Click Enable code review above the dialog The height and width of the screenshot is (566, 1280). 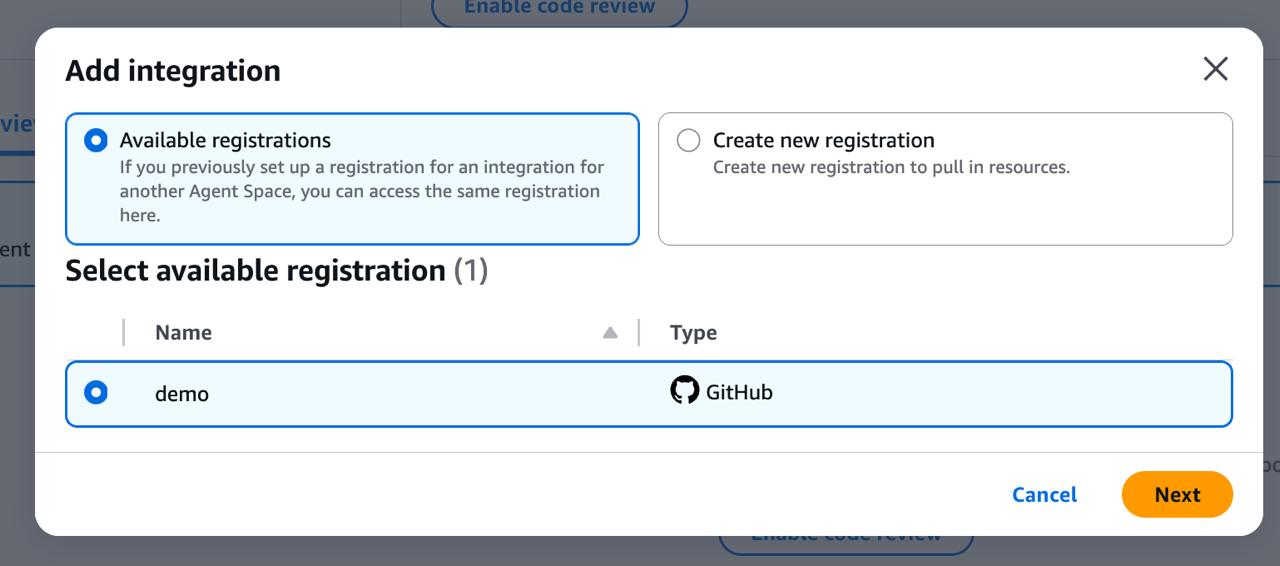point(559,8)
